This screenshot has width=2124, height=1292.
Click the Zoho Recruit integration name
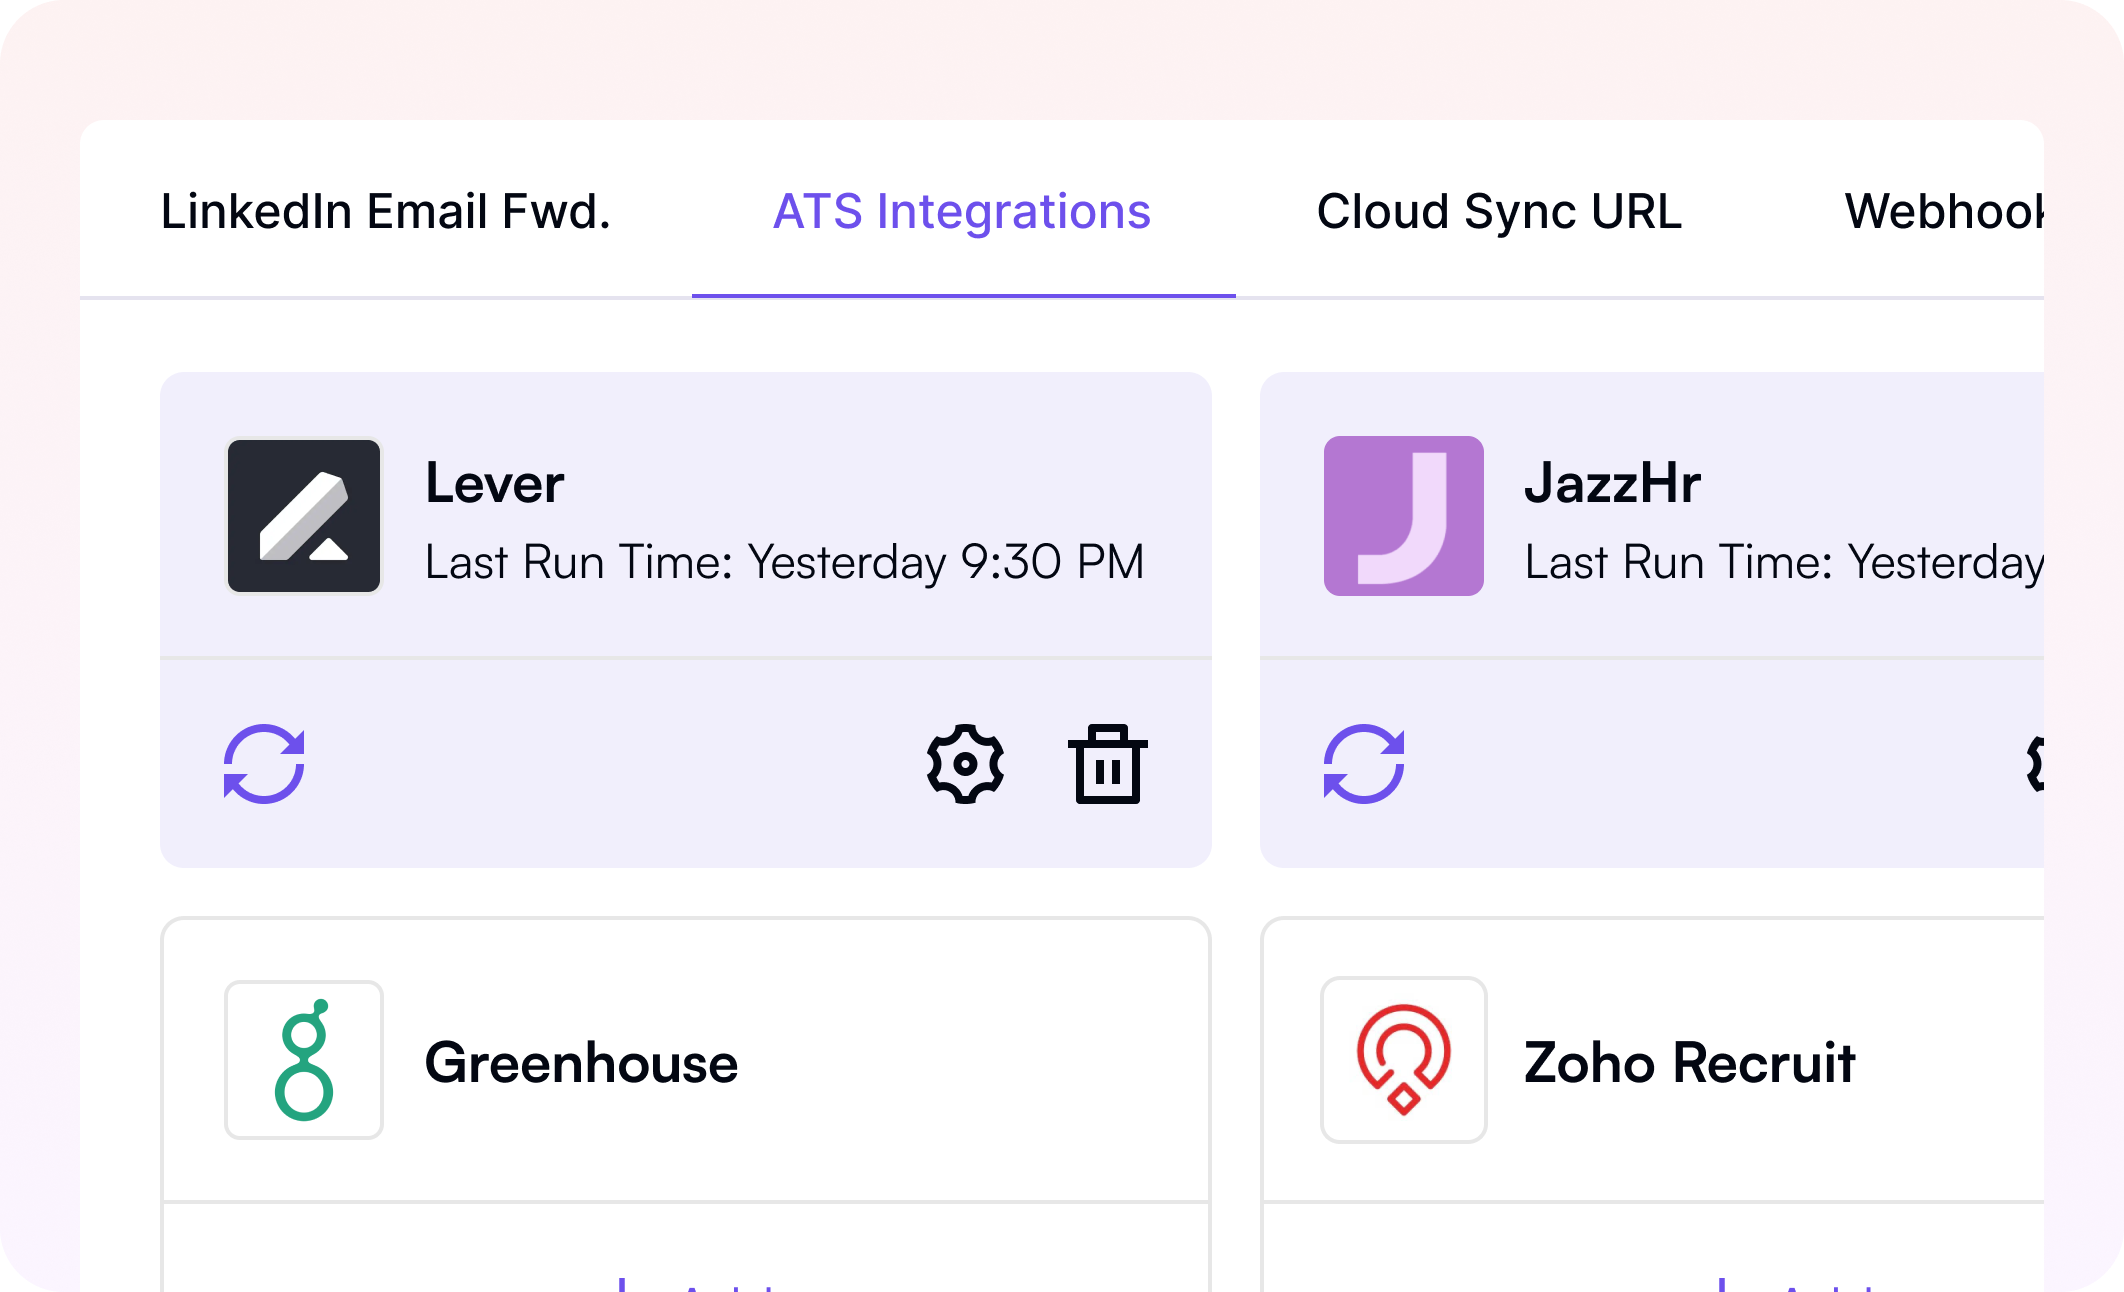pos(1689,1062)
